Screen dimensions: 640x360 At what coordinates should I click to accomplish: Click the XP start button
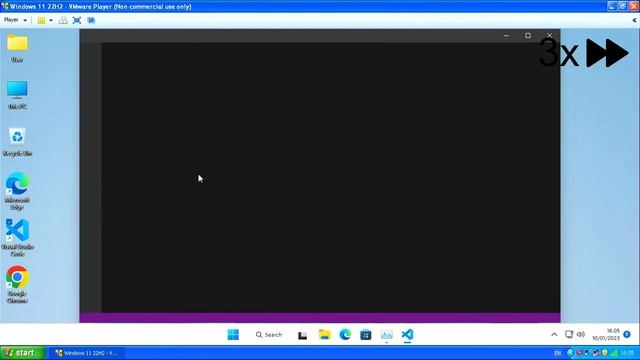tap(22, 353)
